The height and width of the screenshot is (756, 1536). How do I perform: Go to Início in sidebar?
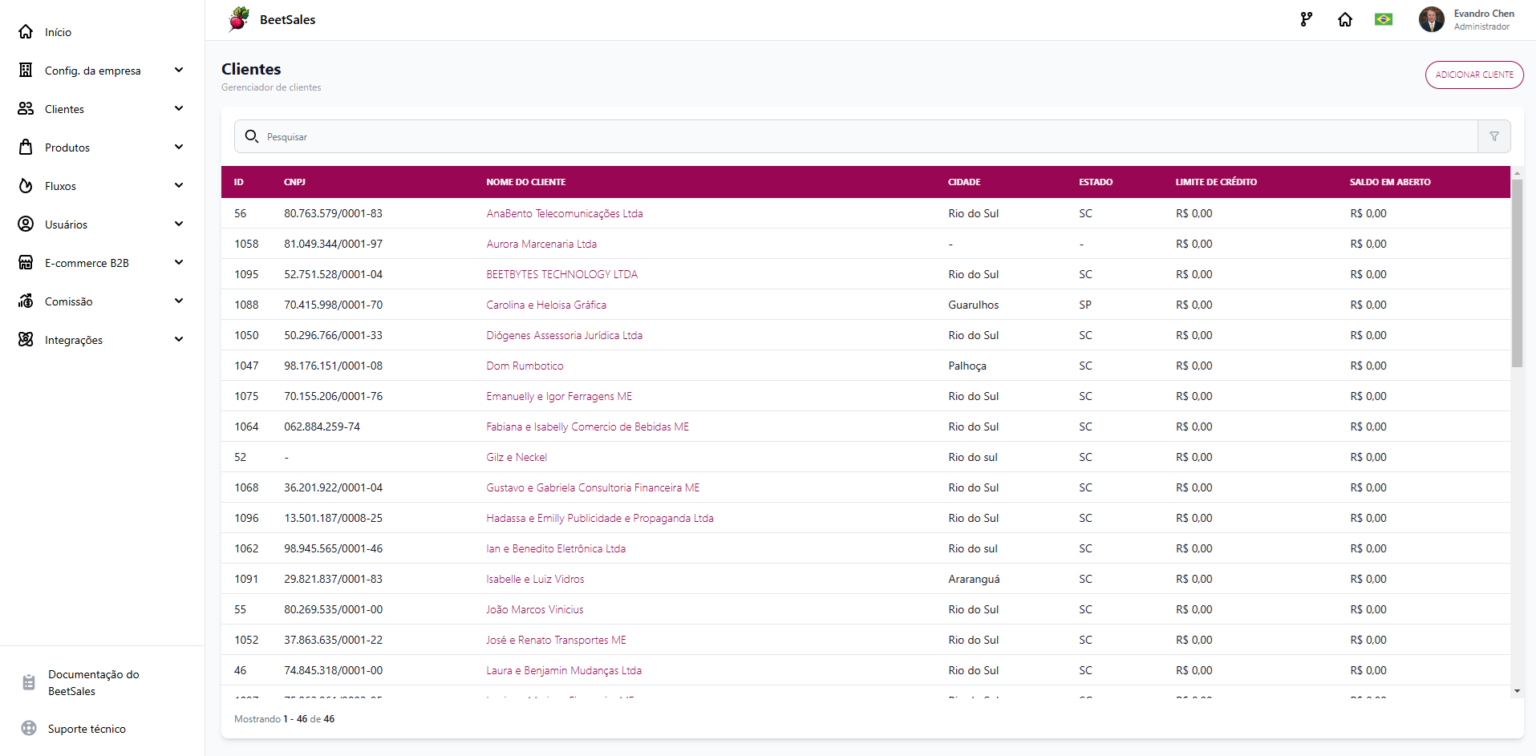point(58,32)
